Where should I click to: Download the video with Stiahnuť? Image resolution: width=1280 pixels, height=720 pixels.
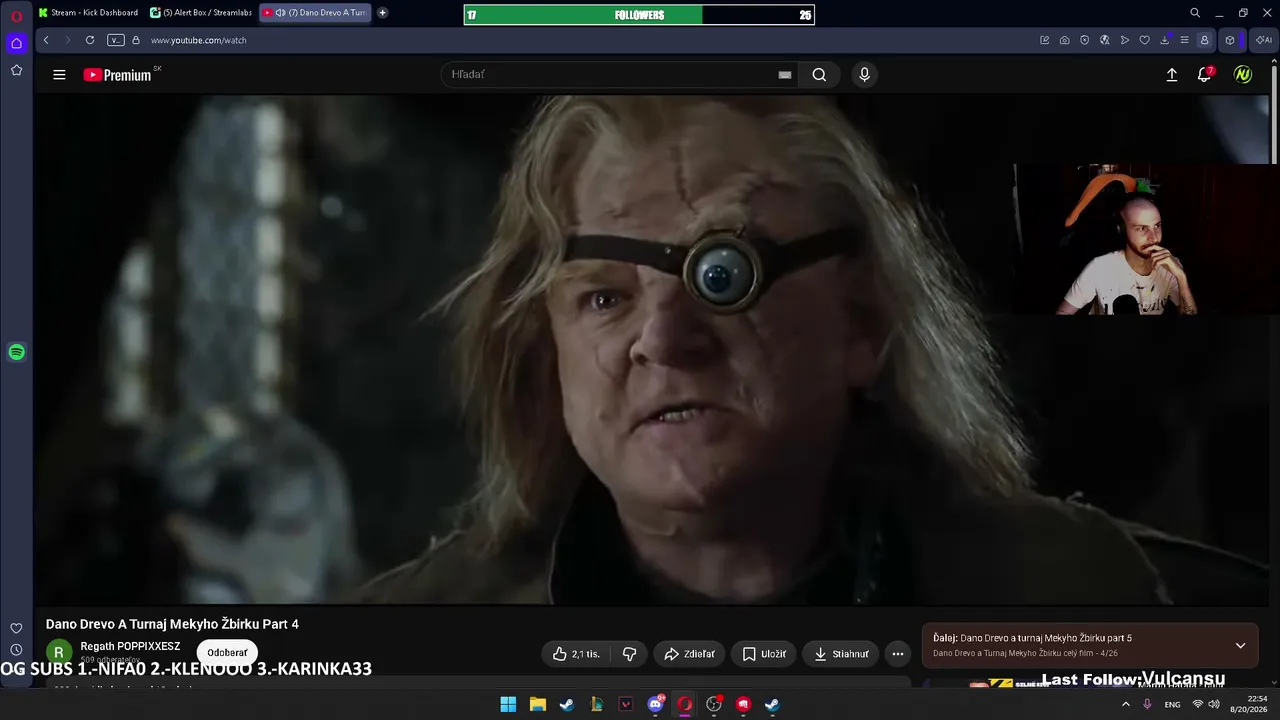point(841,654)
